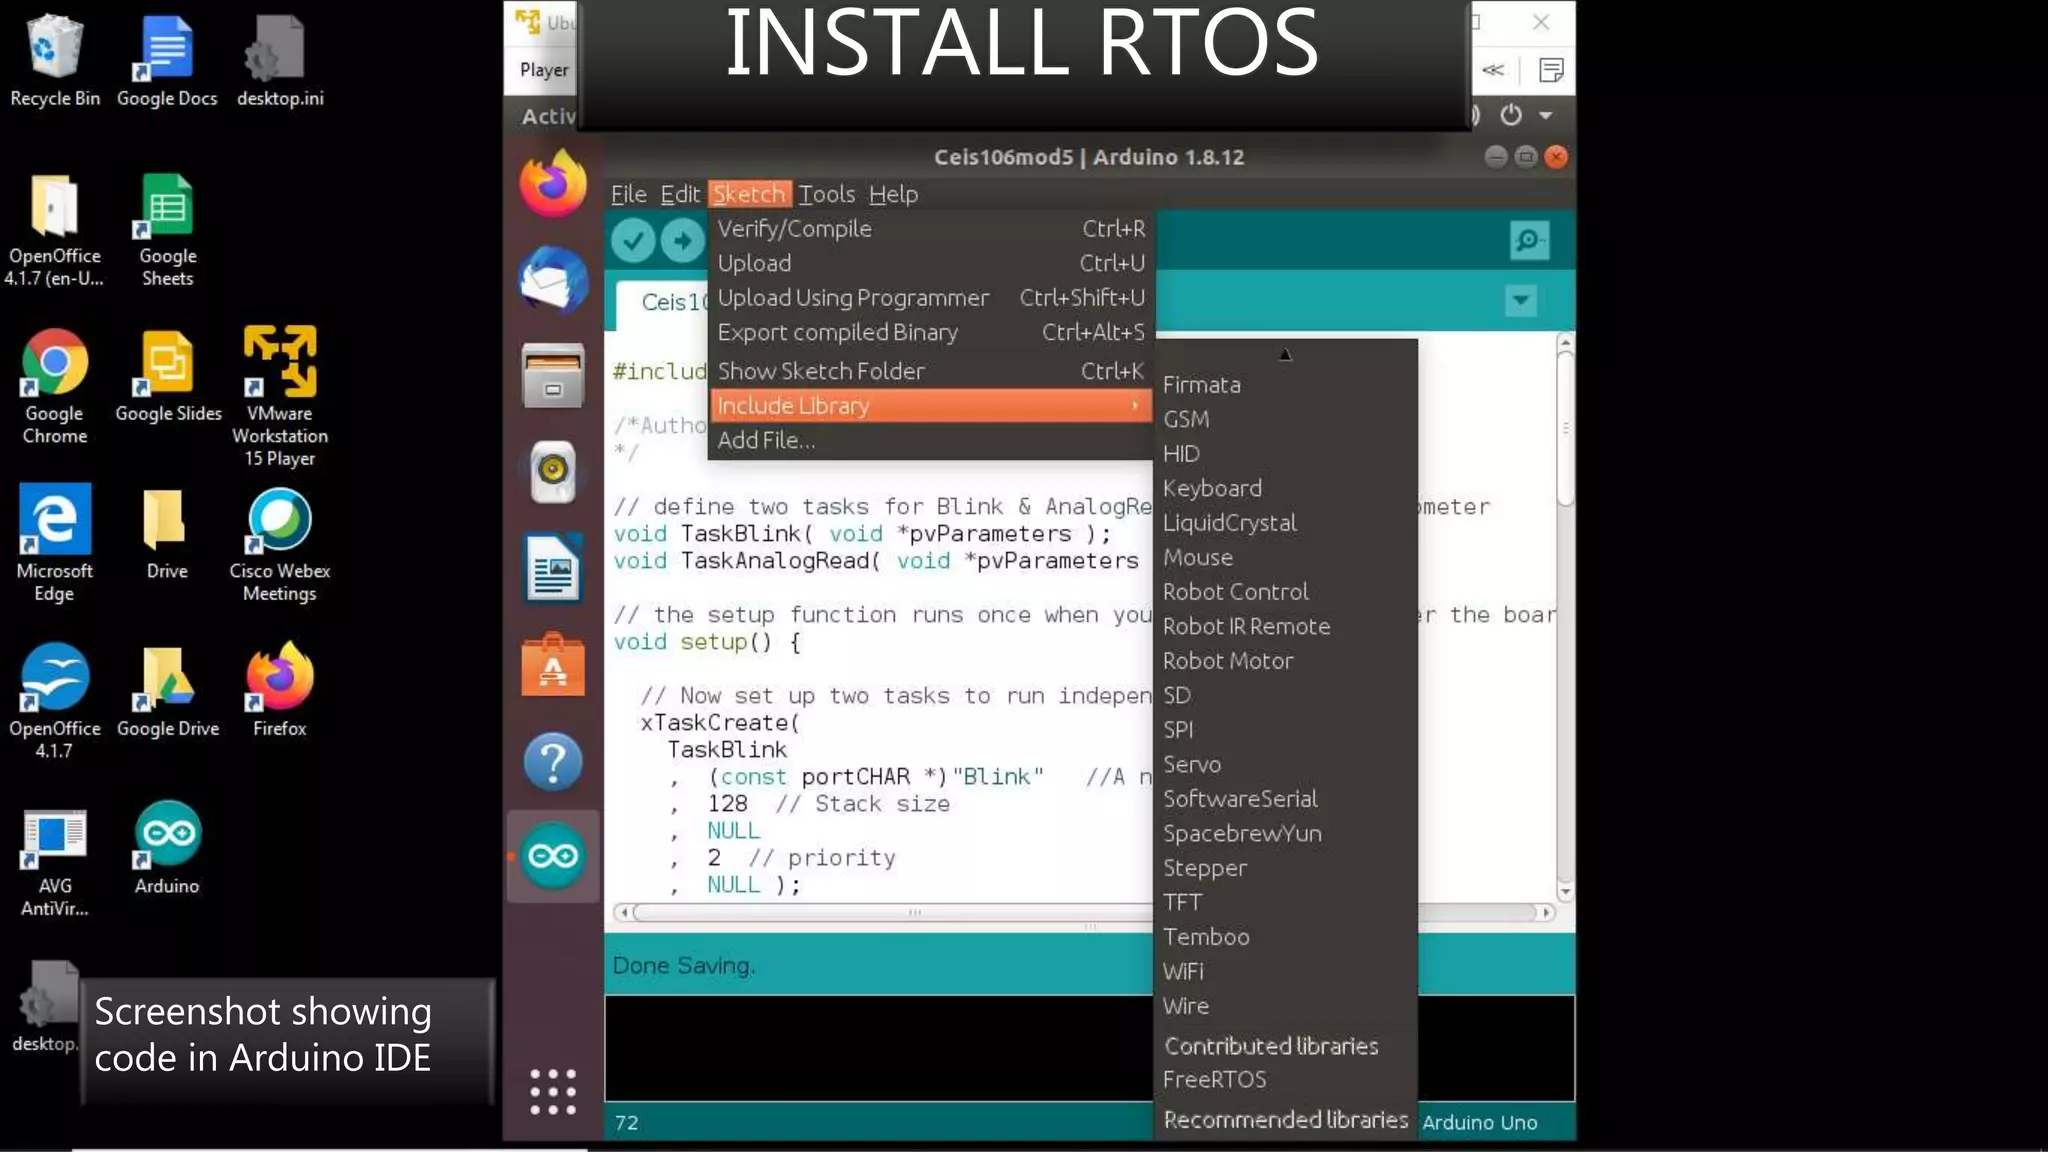Open the Tools menu
Image resolution: width=2048 pixels, height=1152 pixels.
[x=826, y=194]
